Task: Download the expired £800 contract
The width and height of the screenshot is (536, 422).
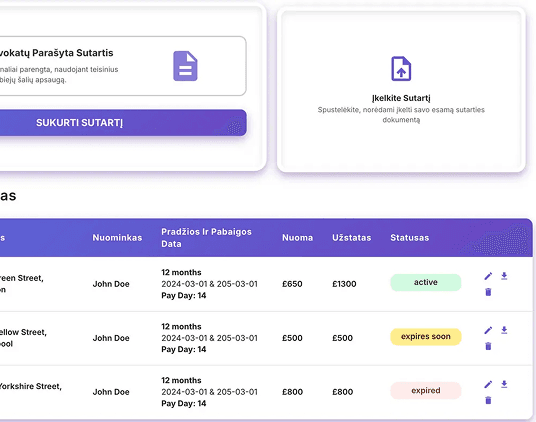Action: pos(504,384)
